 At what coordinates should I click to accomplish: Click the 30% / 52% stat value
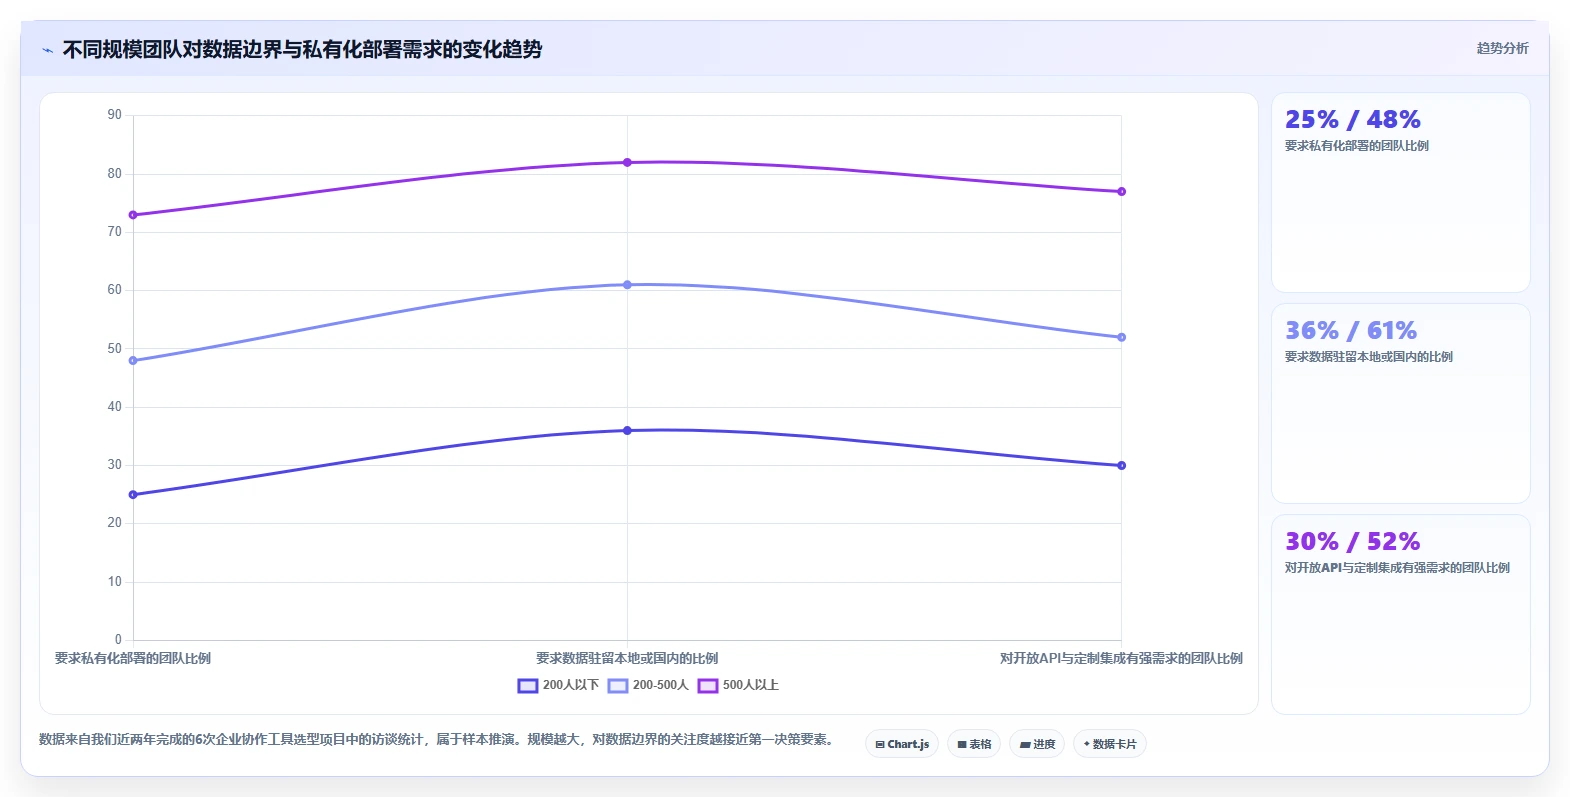tap(1352, 541)
